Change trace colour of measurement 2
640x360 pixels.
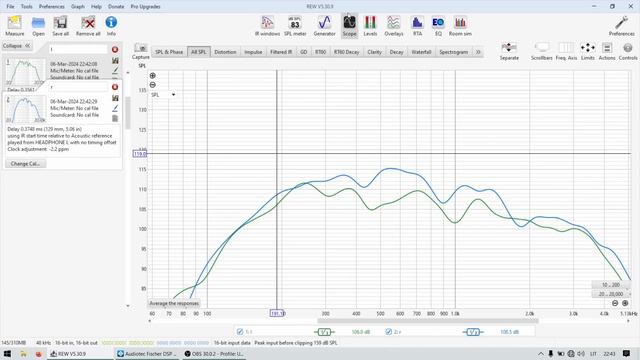(115, 108)
